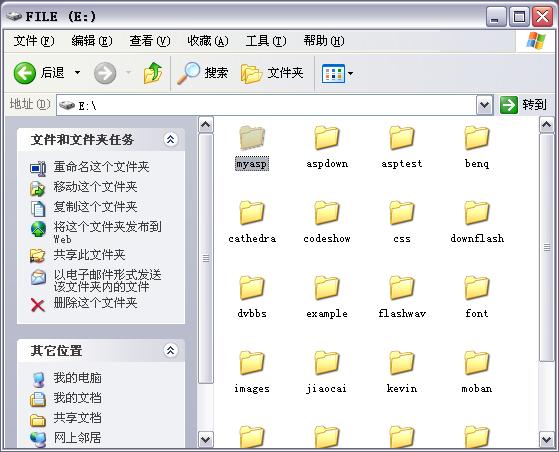Select the kevin folder icon

click(402, 363)
